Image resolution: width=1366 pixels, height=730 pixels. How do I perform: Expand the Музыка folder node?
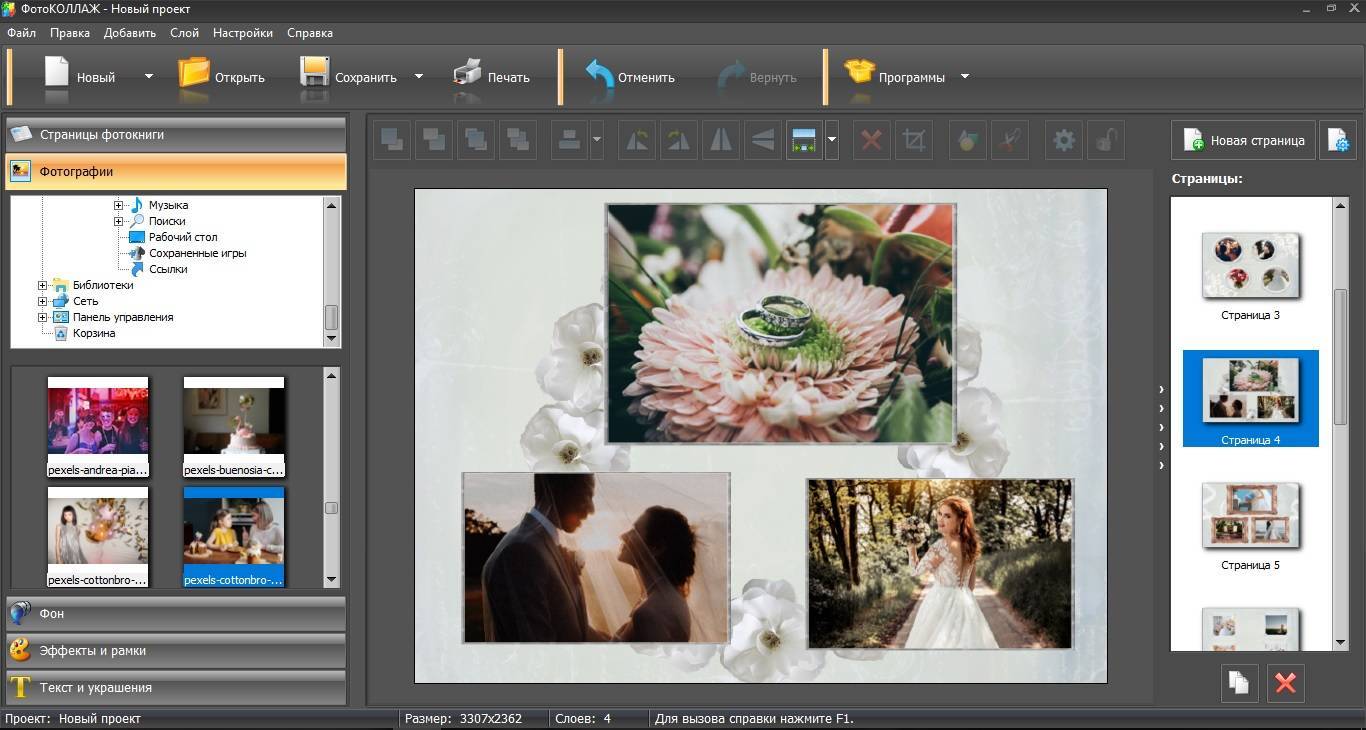[118, 205]
